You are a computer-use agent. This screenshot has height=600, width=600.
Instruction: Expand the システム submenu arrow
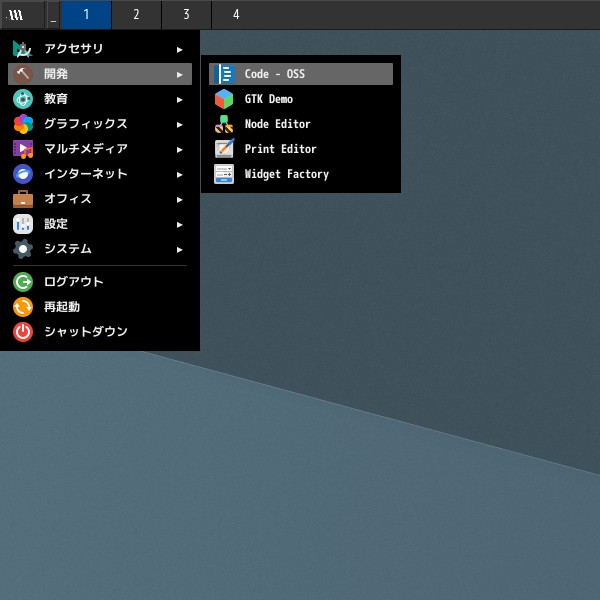180,249
